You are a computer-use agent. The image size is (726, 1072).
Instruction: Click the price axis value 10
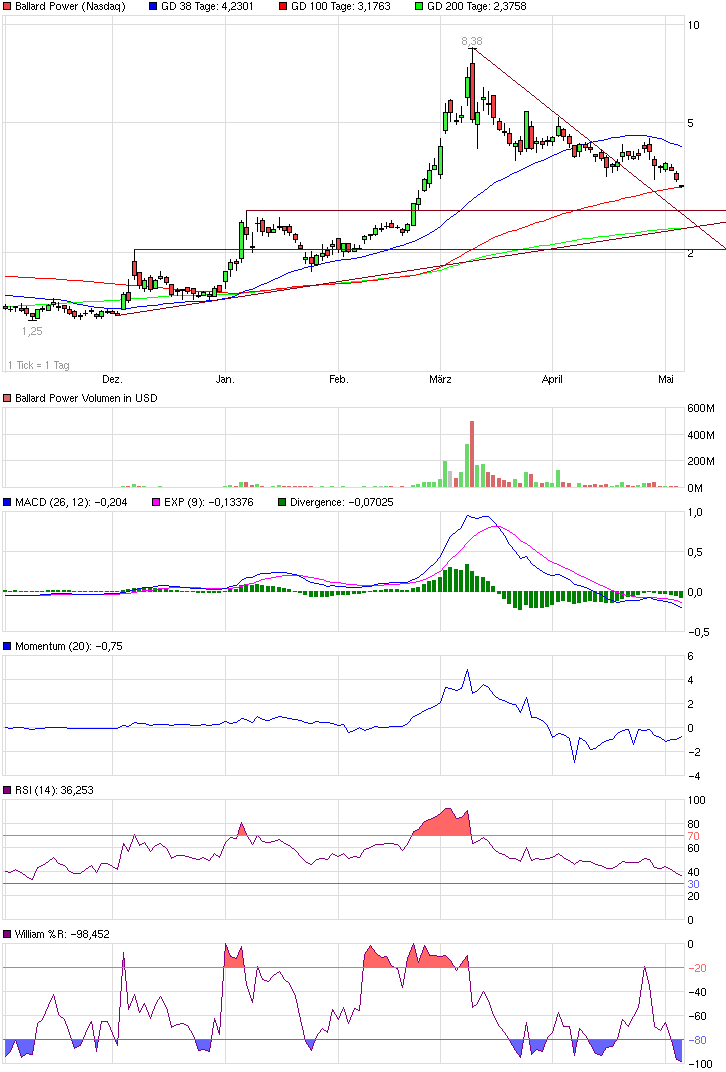pos(693,25)
